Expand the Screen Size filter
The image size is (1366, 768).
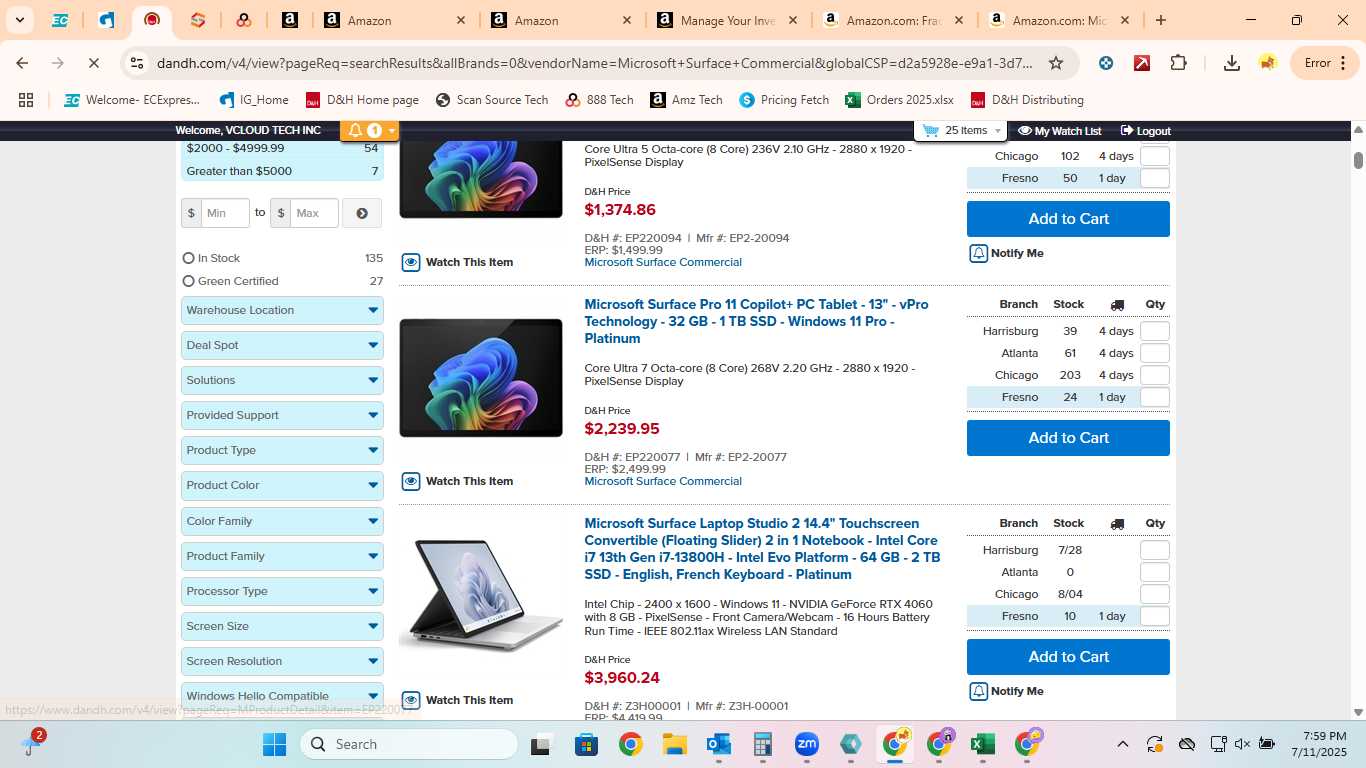(282, 626)
